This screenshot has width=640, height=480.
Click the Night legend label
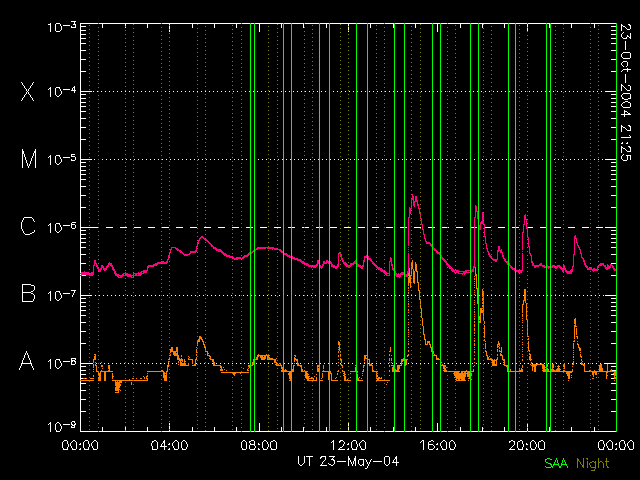point(593,464)
